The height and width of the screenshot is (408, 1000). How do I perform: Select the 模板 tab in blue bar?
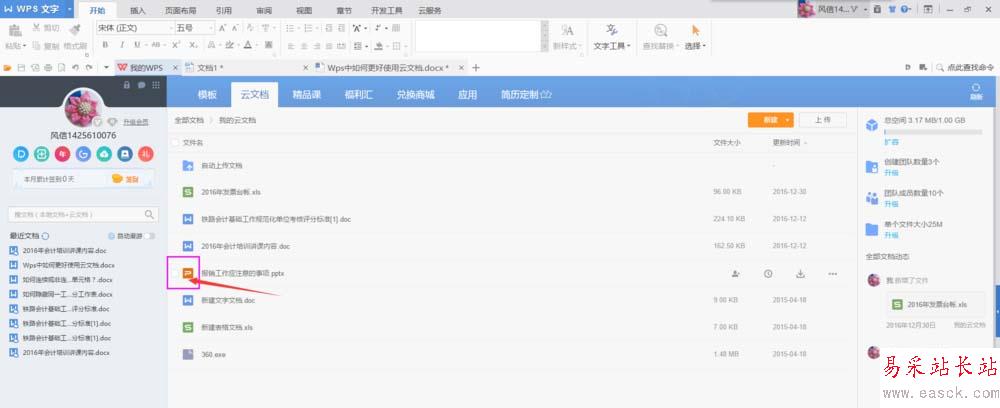[207, 94]
